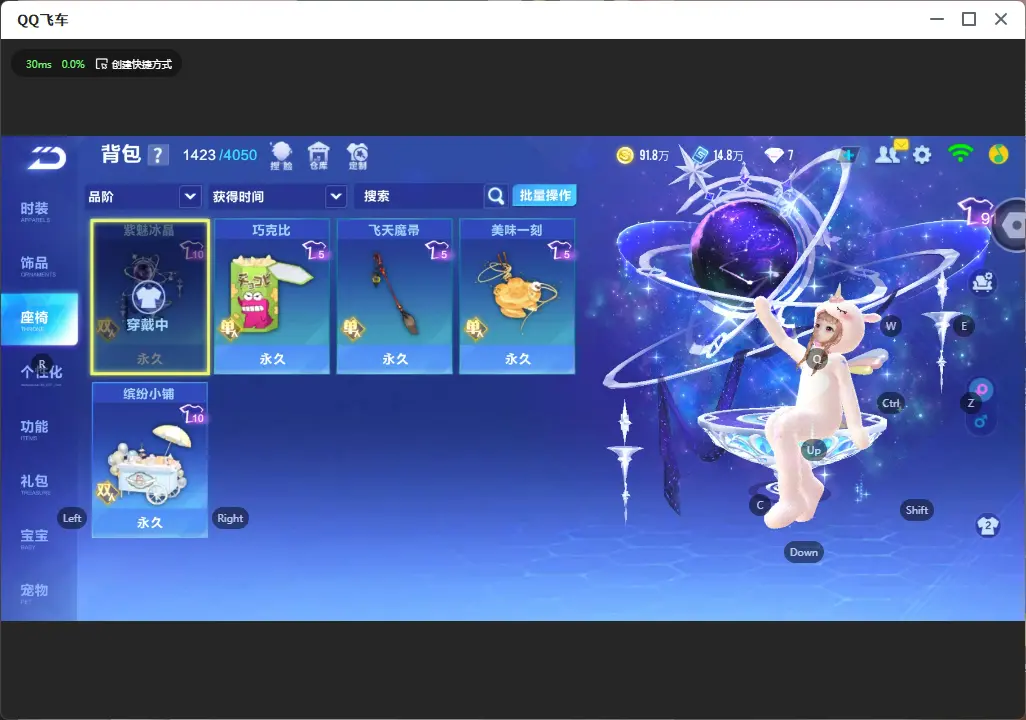Click the 创建快捷方式 create shortcut button
The width and height of the screenshot is (1026, 720).
pos(134,64)
